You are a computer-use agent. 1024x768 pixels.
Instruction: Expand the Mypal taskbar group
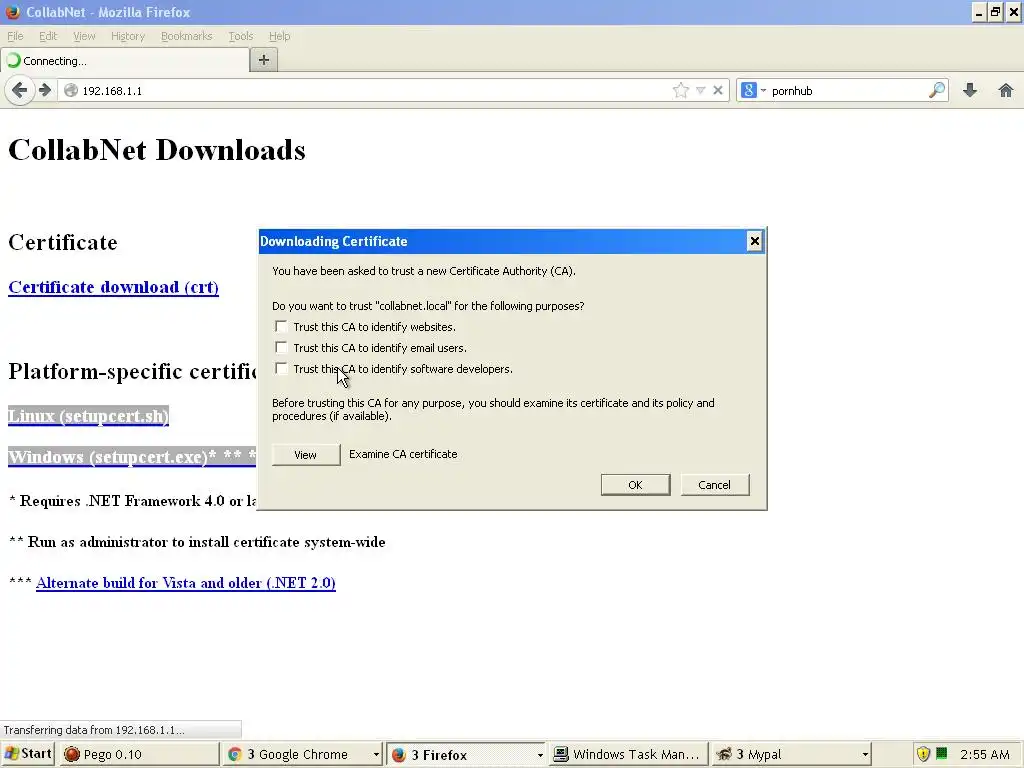coord(865,754)
